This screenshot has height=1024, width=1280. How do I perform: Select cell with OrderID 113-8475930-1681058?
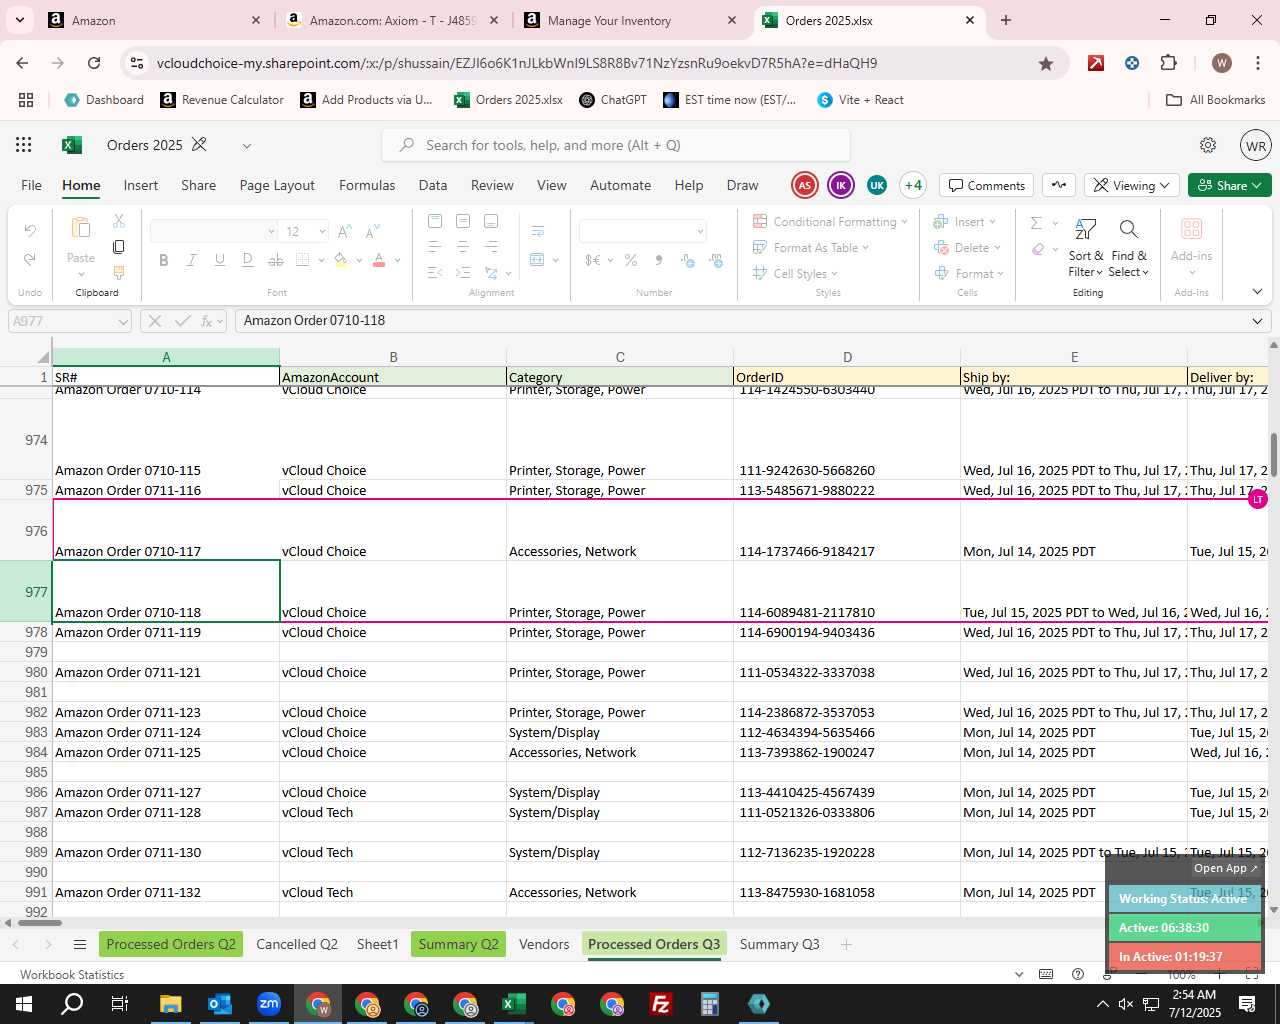846,892
